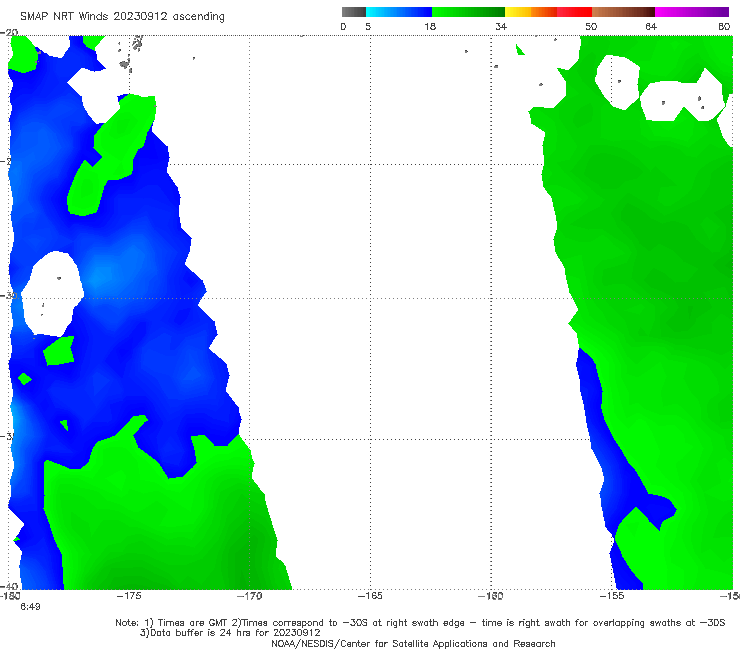The height and width of the screenshot is (650, 740).
Task: Click the color bar label 34
Action: pos(501,26)
